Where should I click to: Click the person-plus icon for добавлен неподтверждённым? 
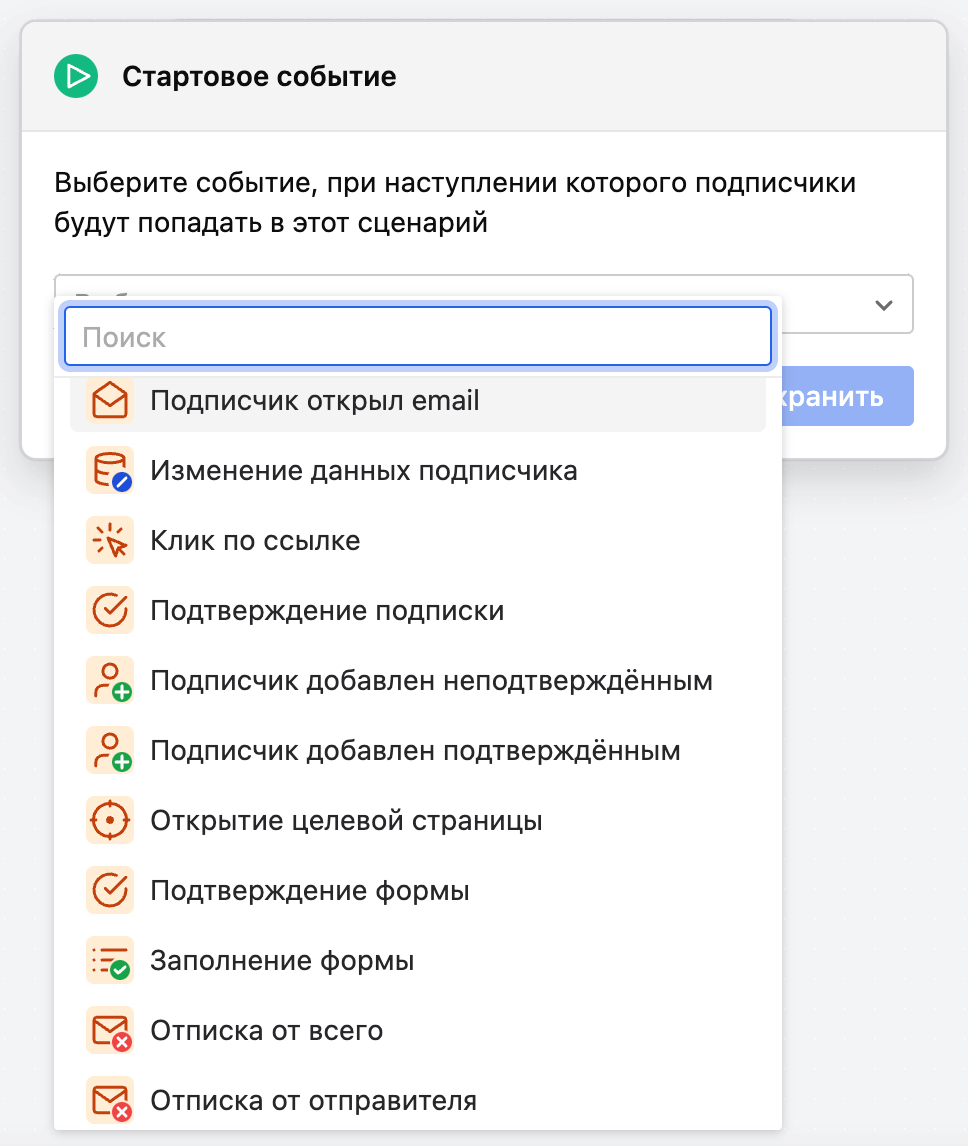point(109,681)
